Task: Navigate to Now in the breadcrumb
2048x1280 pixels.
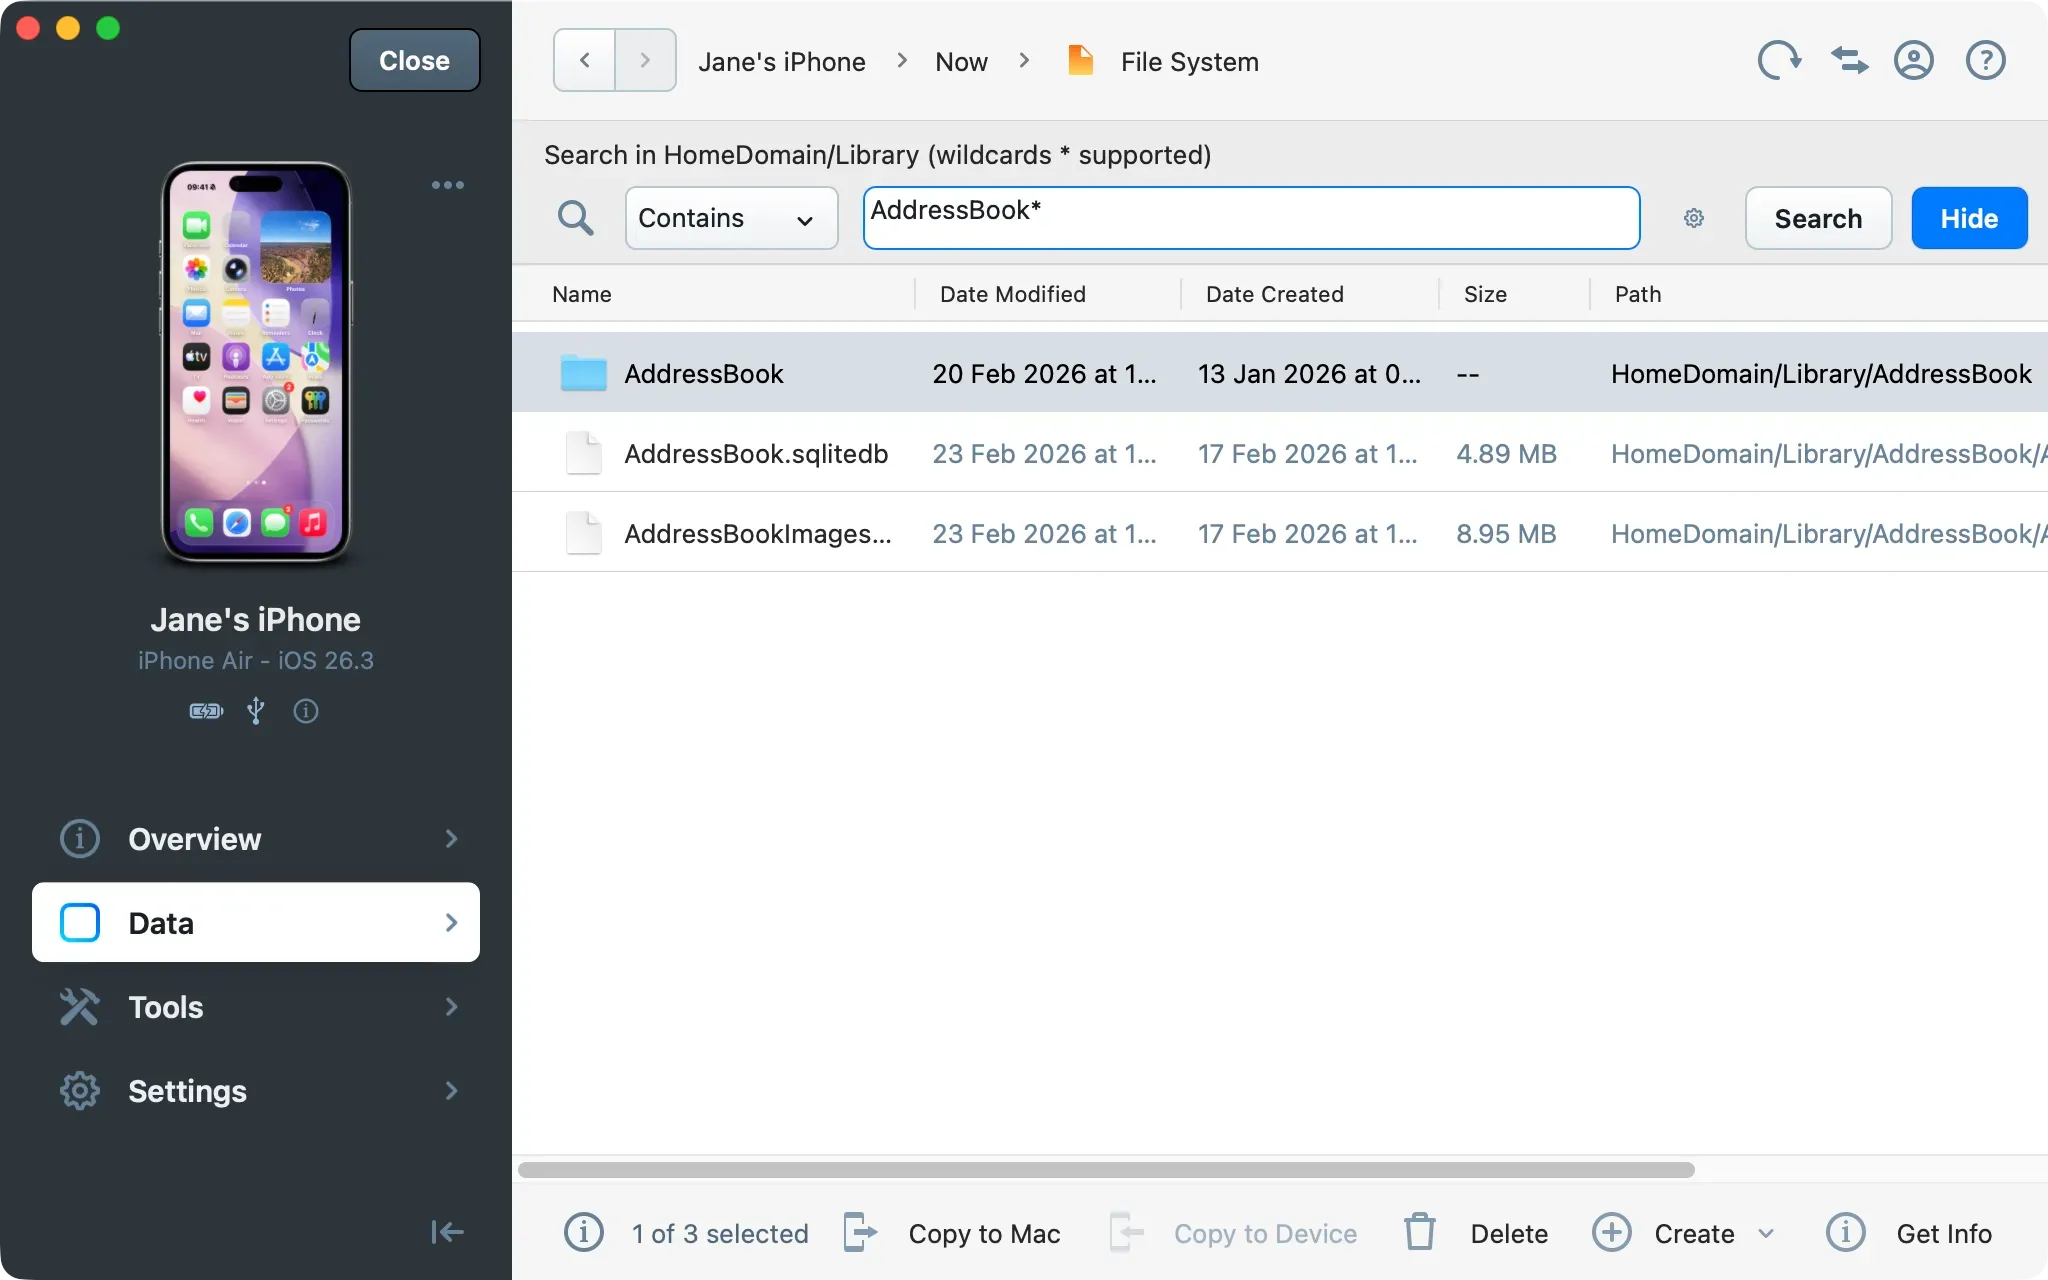Action: (959, 61)
